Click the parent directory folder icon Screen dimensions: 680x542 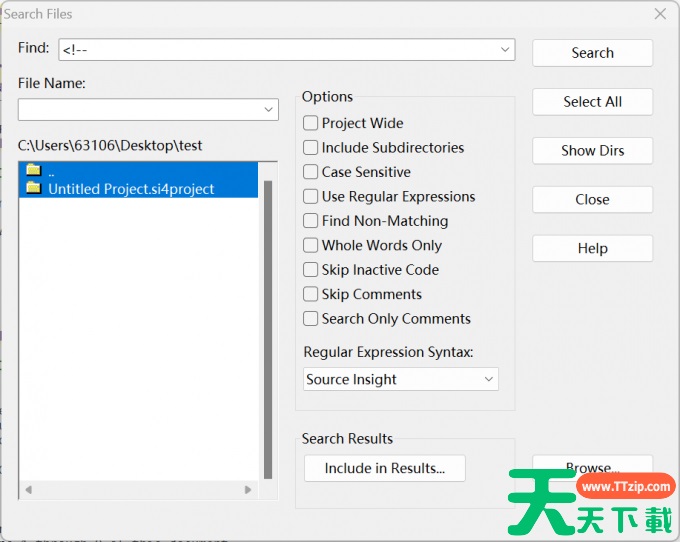(x=33, y=170)
